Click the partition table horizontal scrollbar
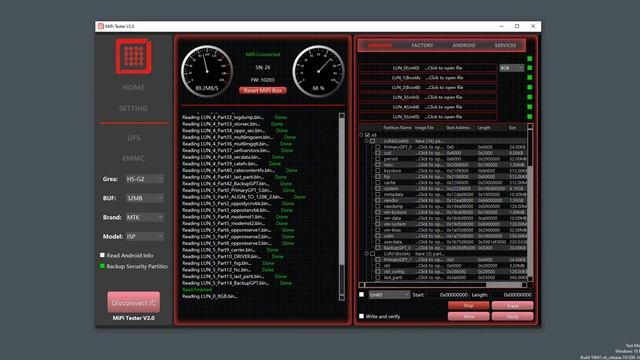 [444, 285]
